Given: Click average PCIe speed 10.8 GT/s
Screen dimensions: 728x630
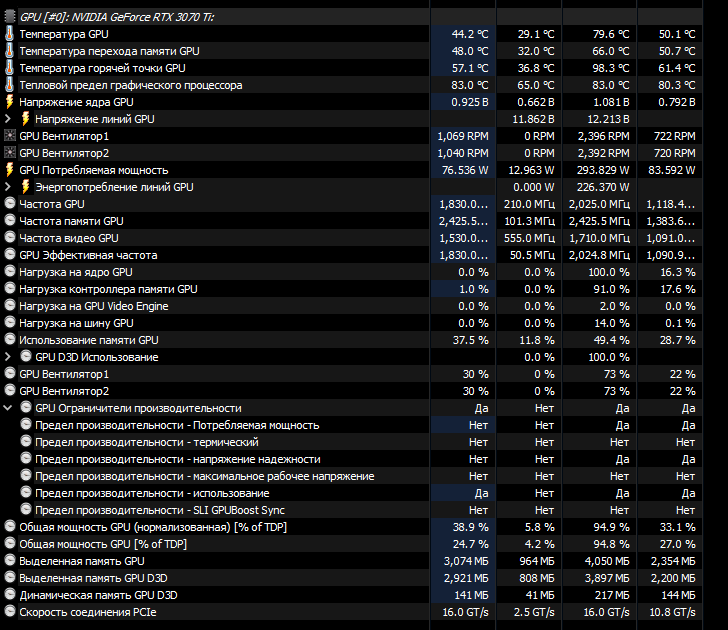Looking at the screenshot, I should point(672,612).
